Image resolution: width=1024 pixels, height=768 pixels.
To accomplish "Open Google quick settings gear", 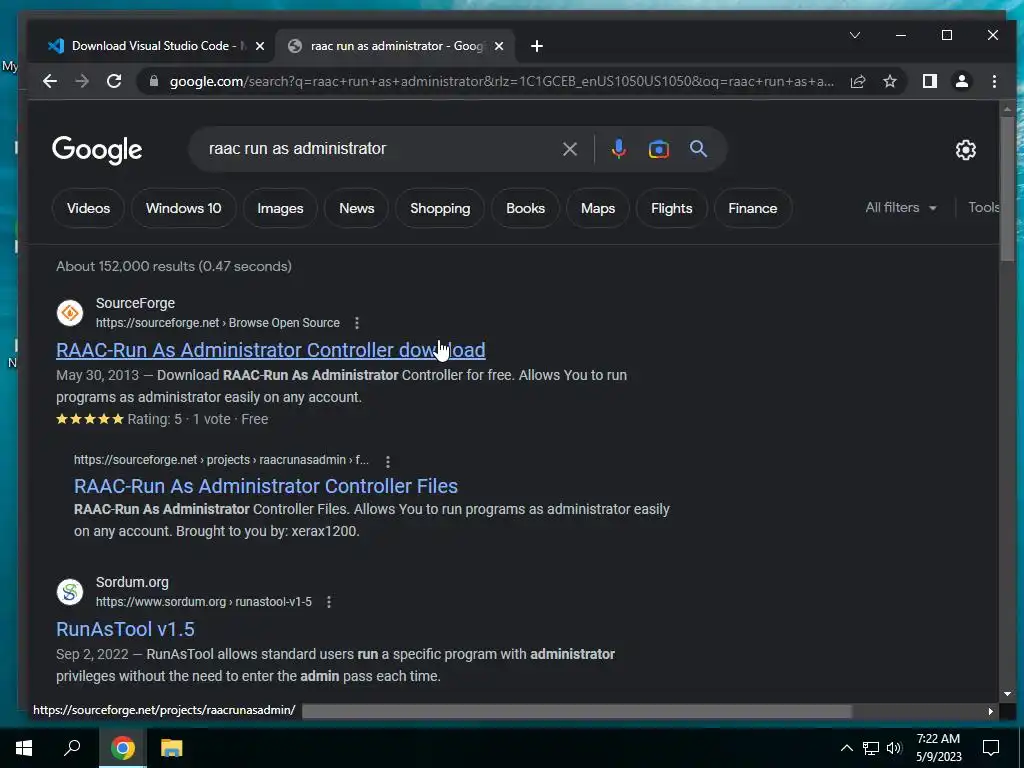I will [x=965, y=150].
